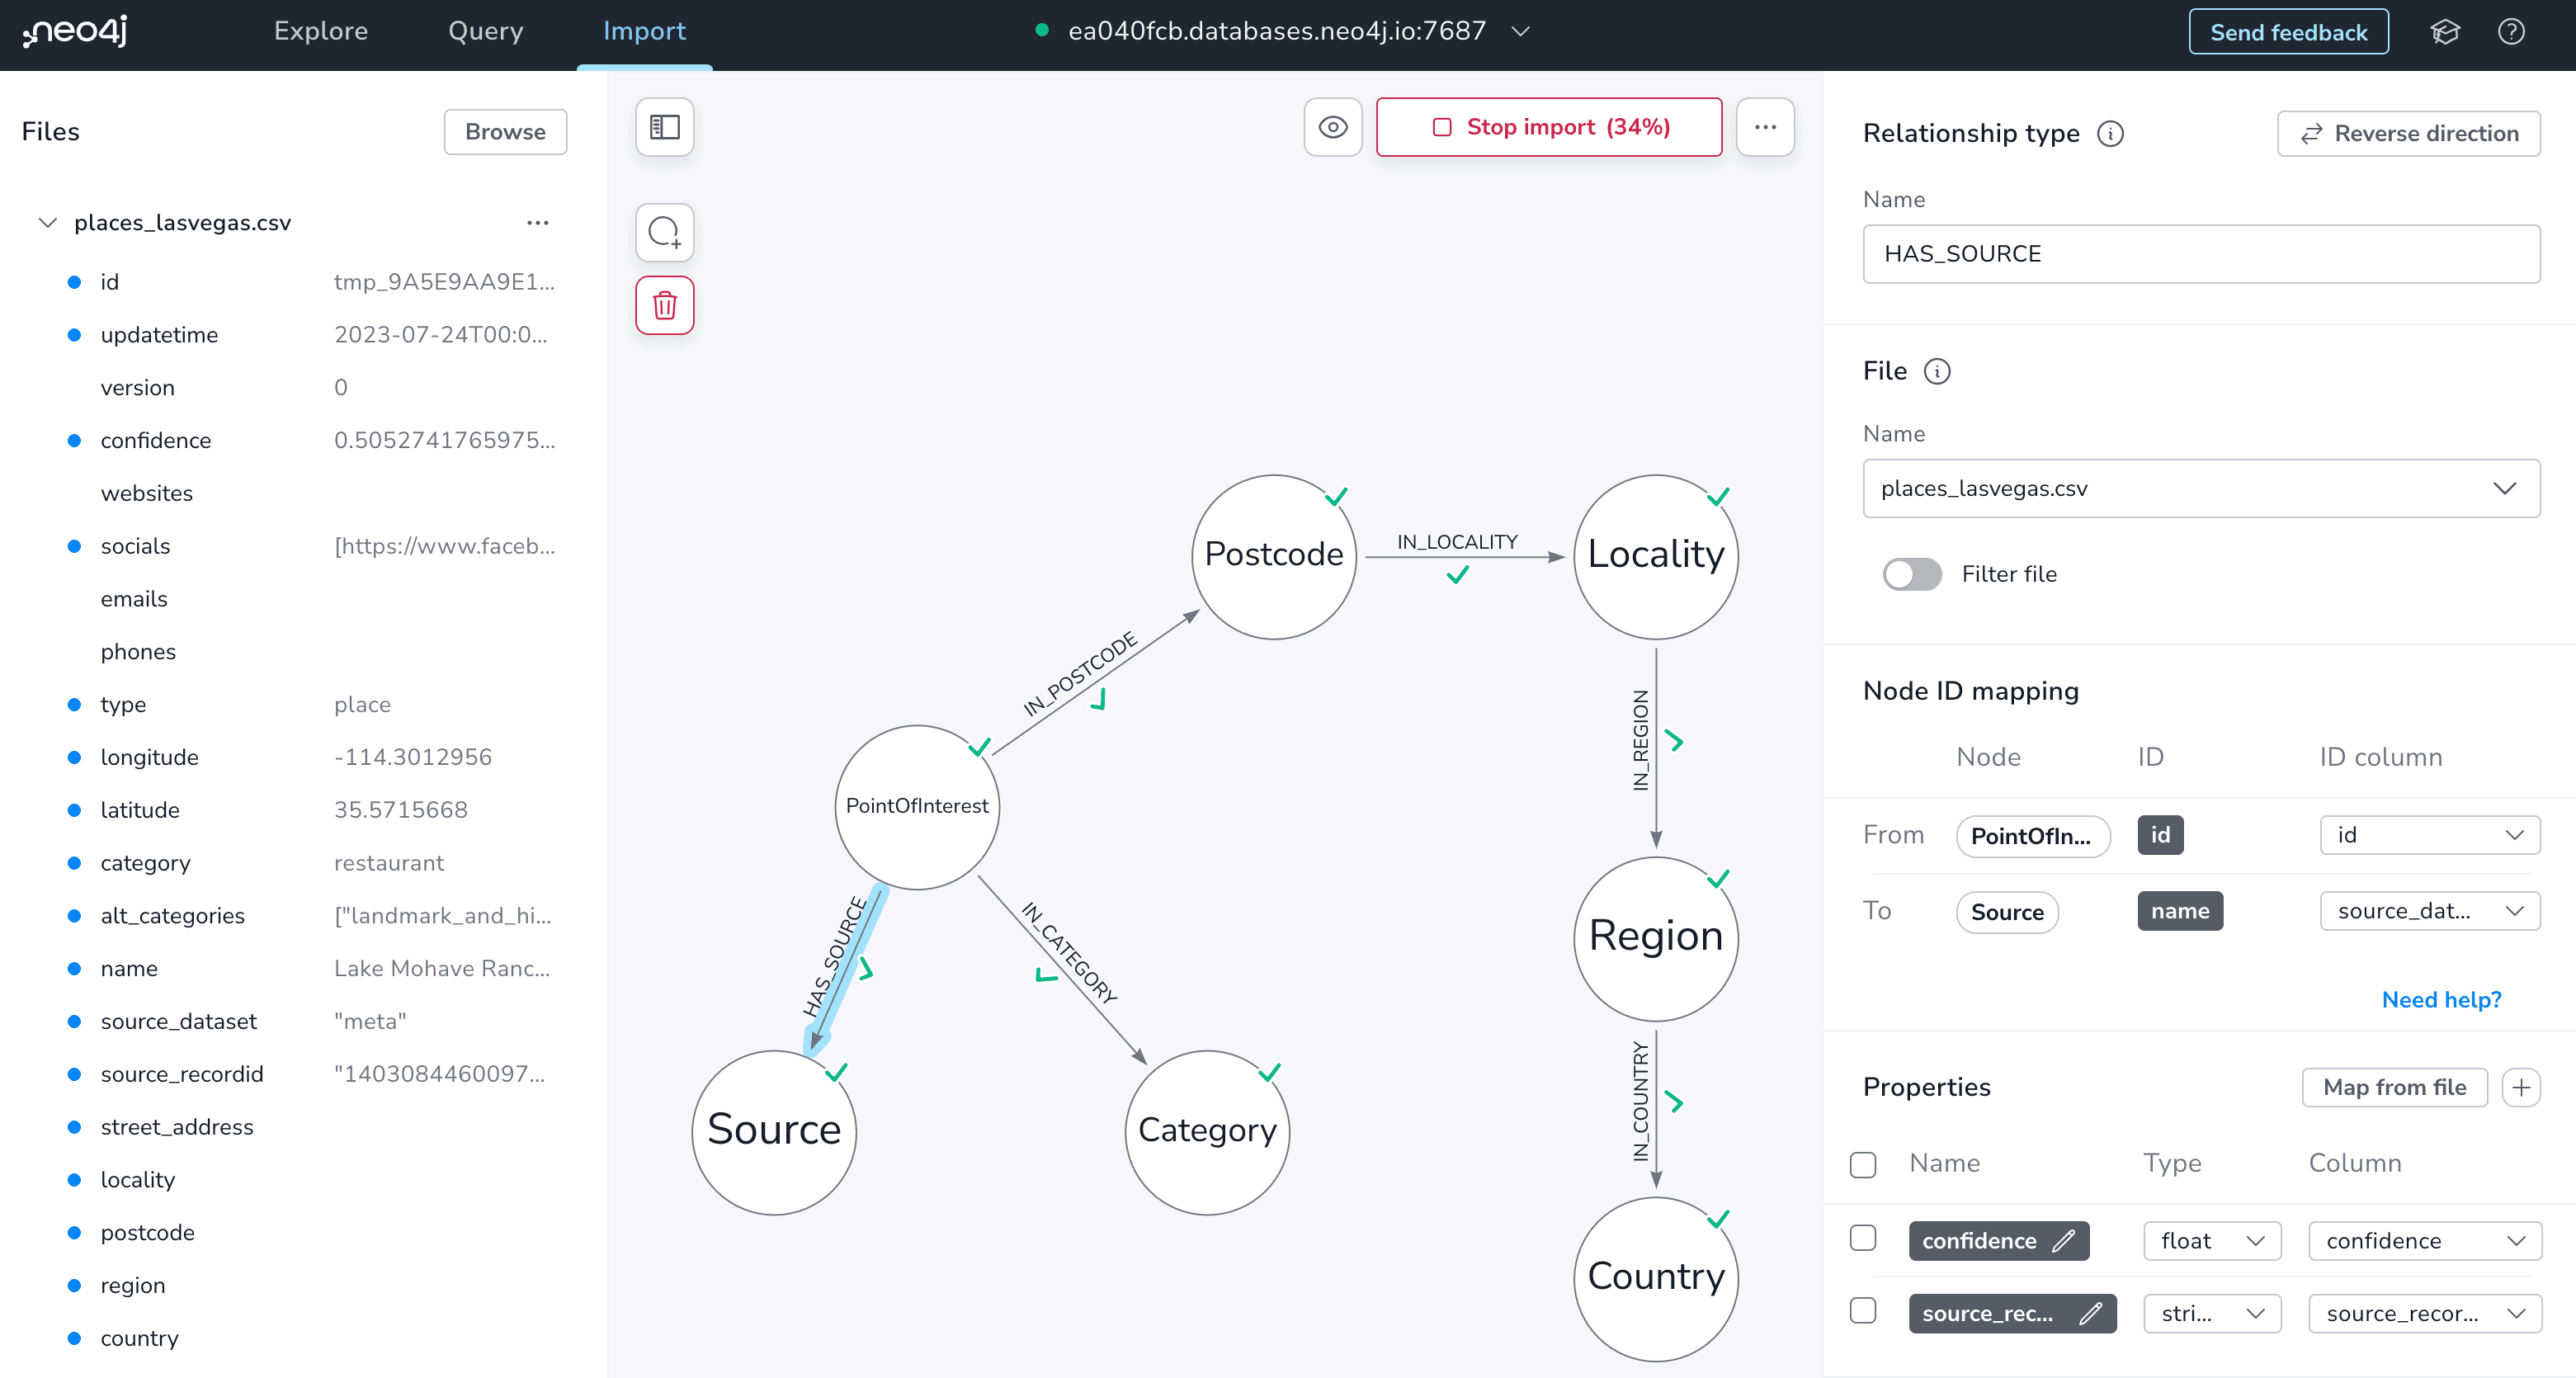Click the Reverse direction button
Screen dimensions: 2576x1378
[2408, 134]
